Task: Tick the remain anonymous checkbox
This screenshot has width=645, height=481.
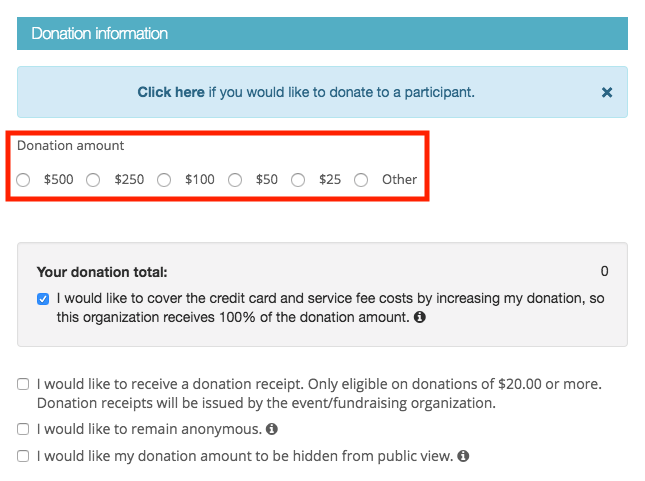Action: coord(23,429)
